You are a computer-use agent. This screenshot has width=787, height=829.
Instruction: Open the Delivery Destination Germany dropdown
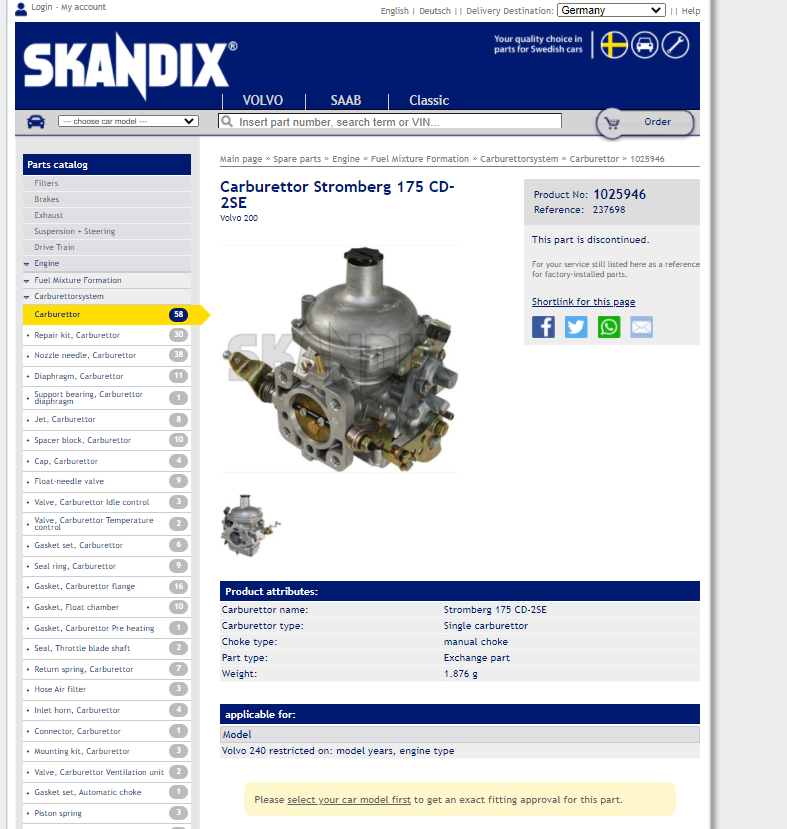[611, 10]
